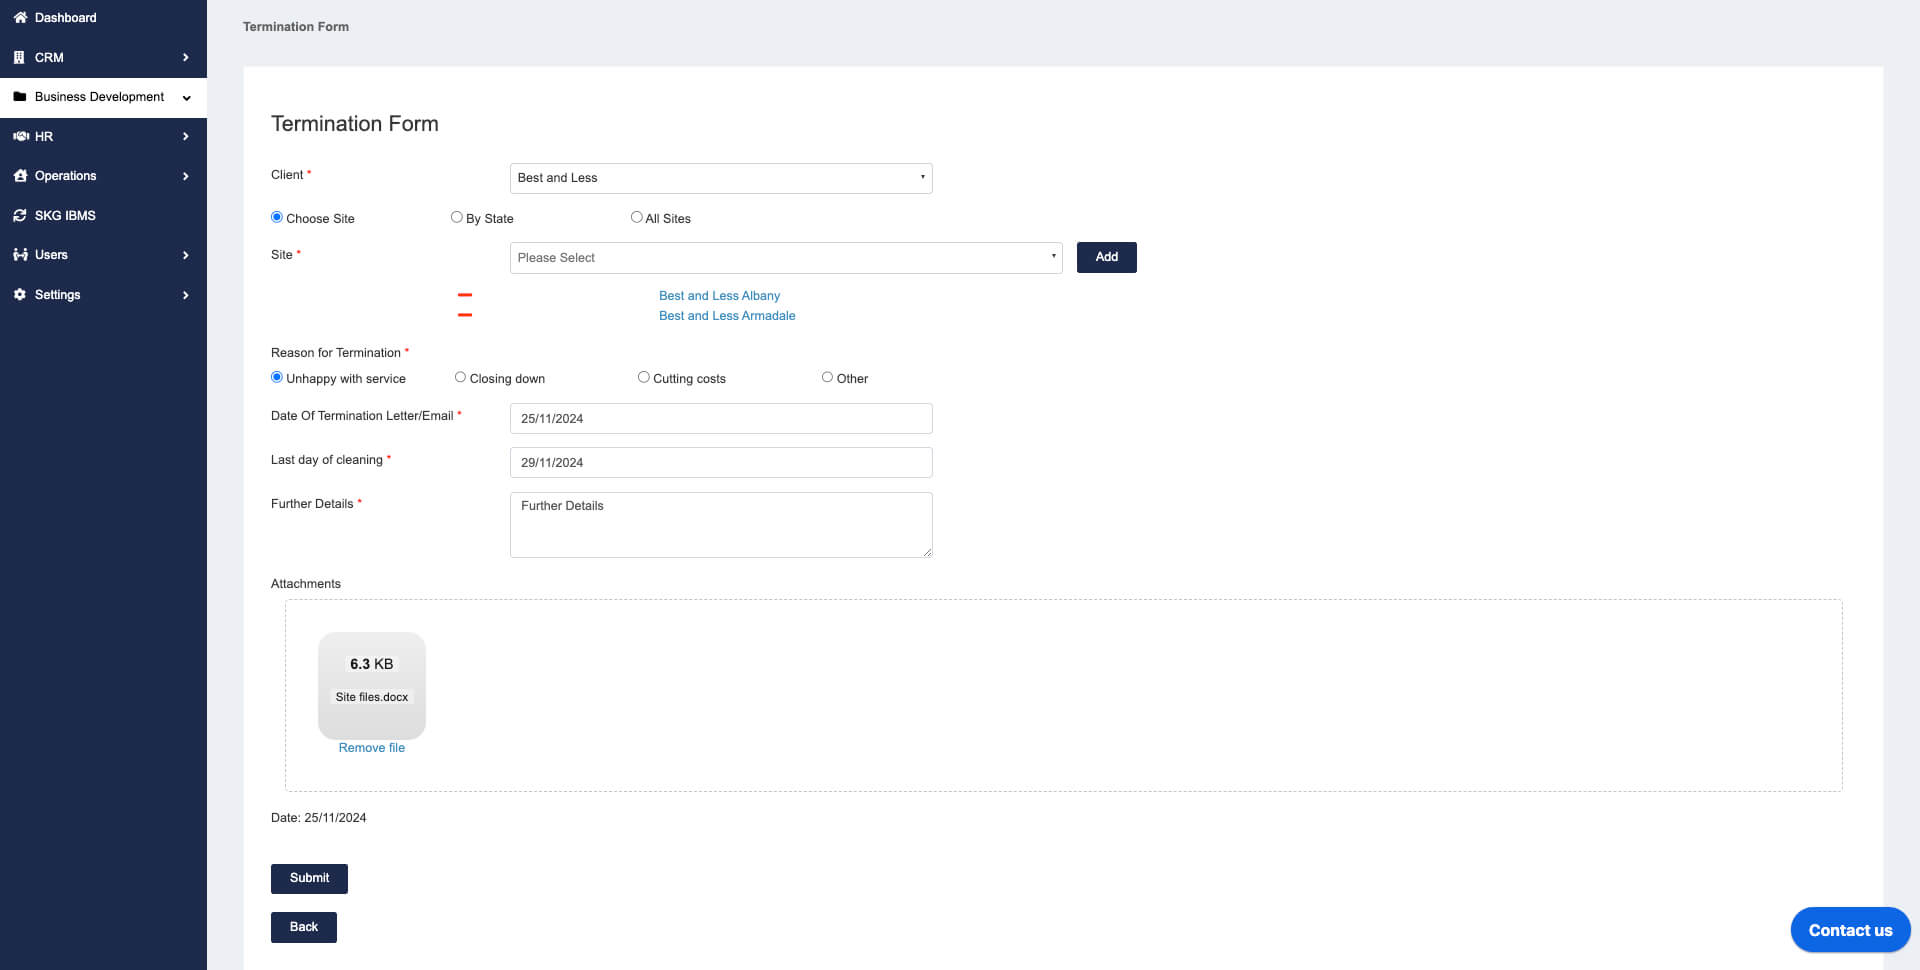1920x970 pixels.
Task: Click the Business Development folder icon
Action: tap(20, 97)
